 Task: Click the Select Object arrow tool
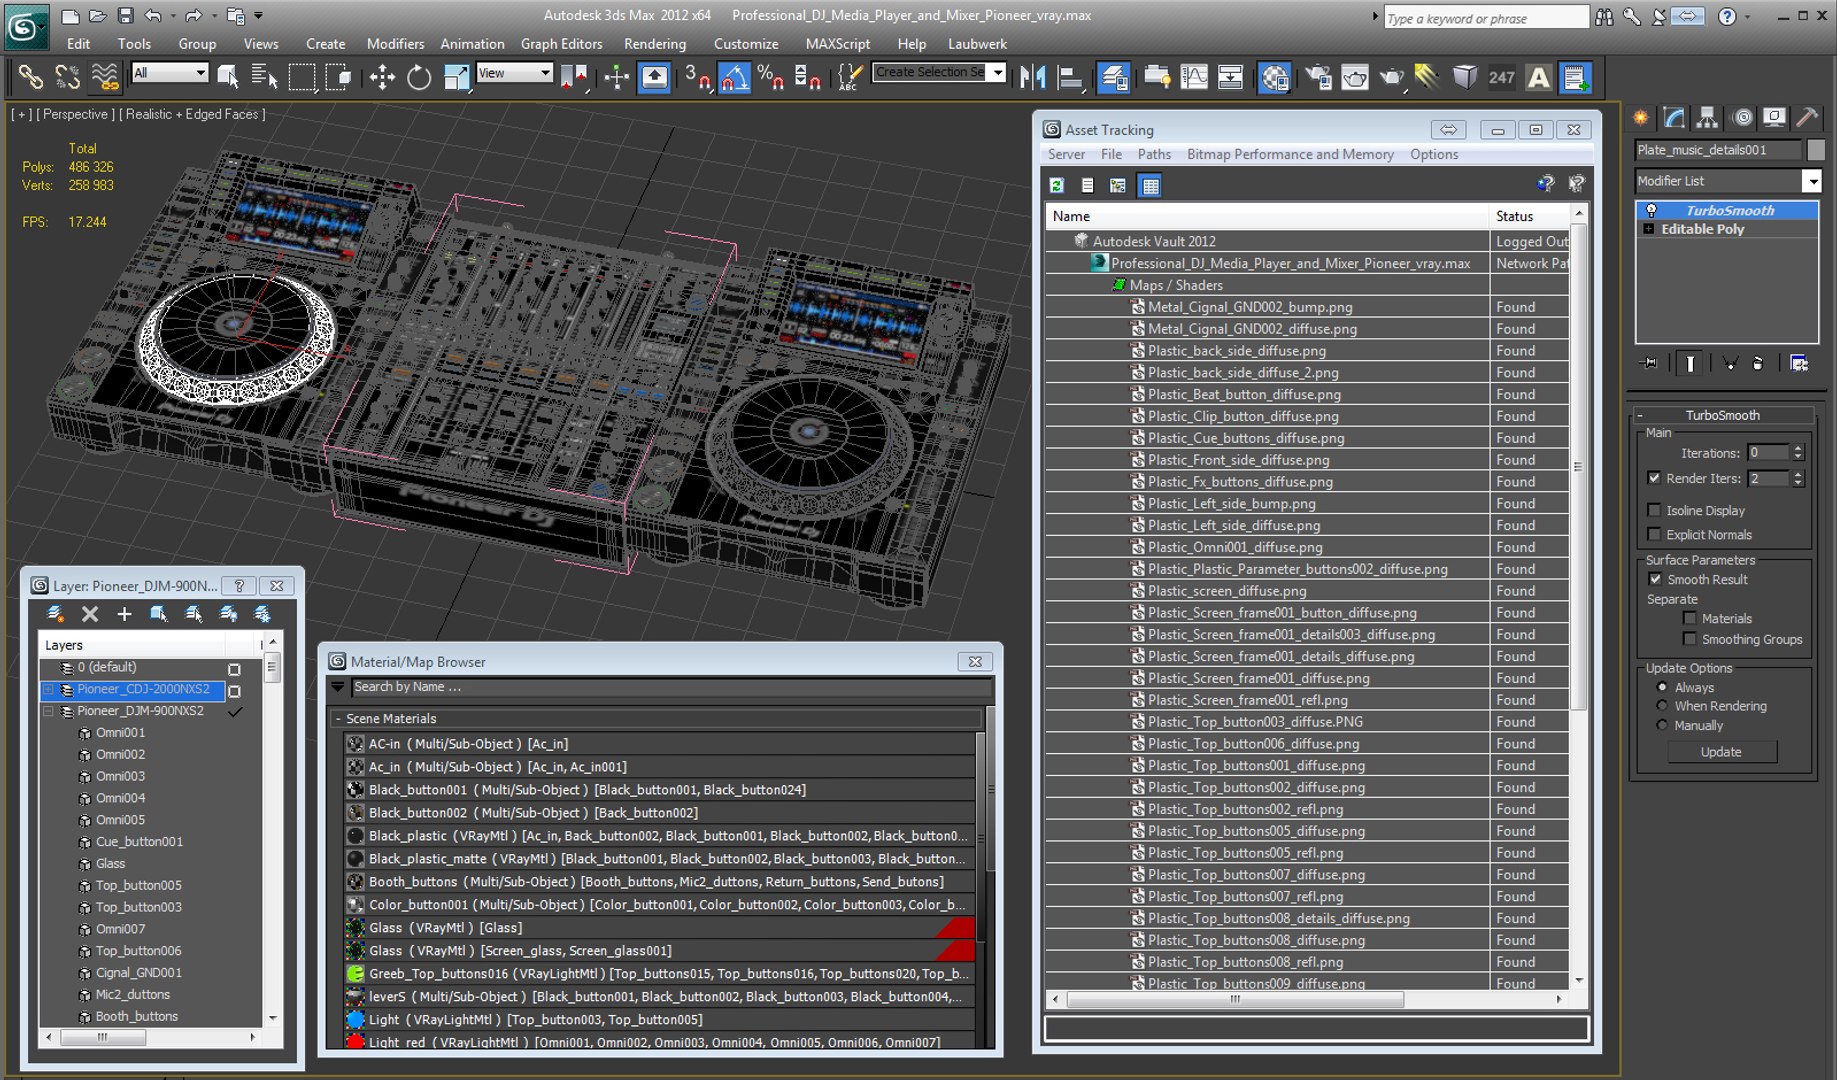coord(228,77)
